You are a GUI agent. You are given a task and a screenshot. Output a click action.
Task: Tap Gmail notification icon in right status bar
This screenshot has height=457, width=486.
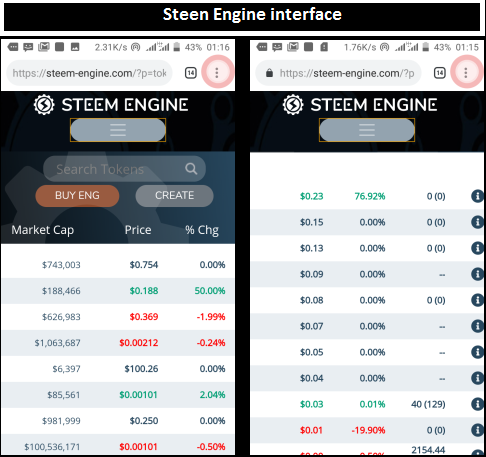293,47
